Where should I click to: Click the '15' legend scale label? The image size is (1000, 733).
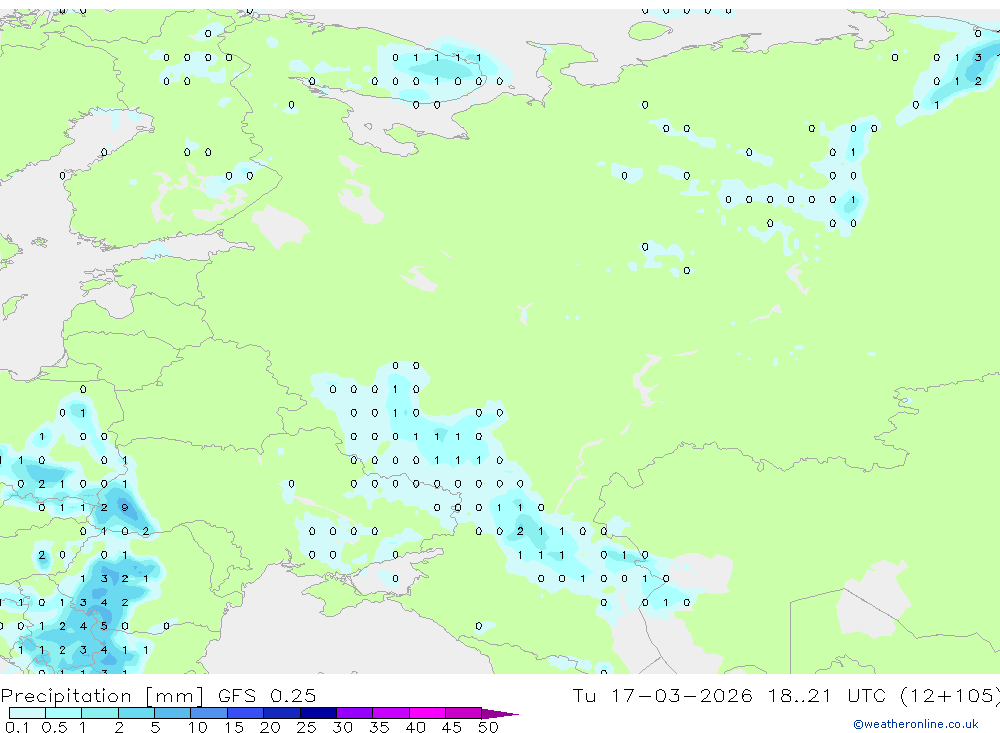click(x=234, y=727)
